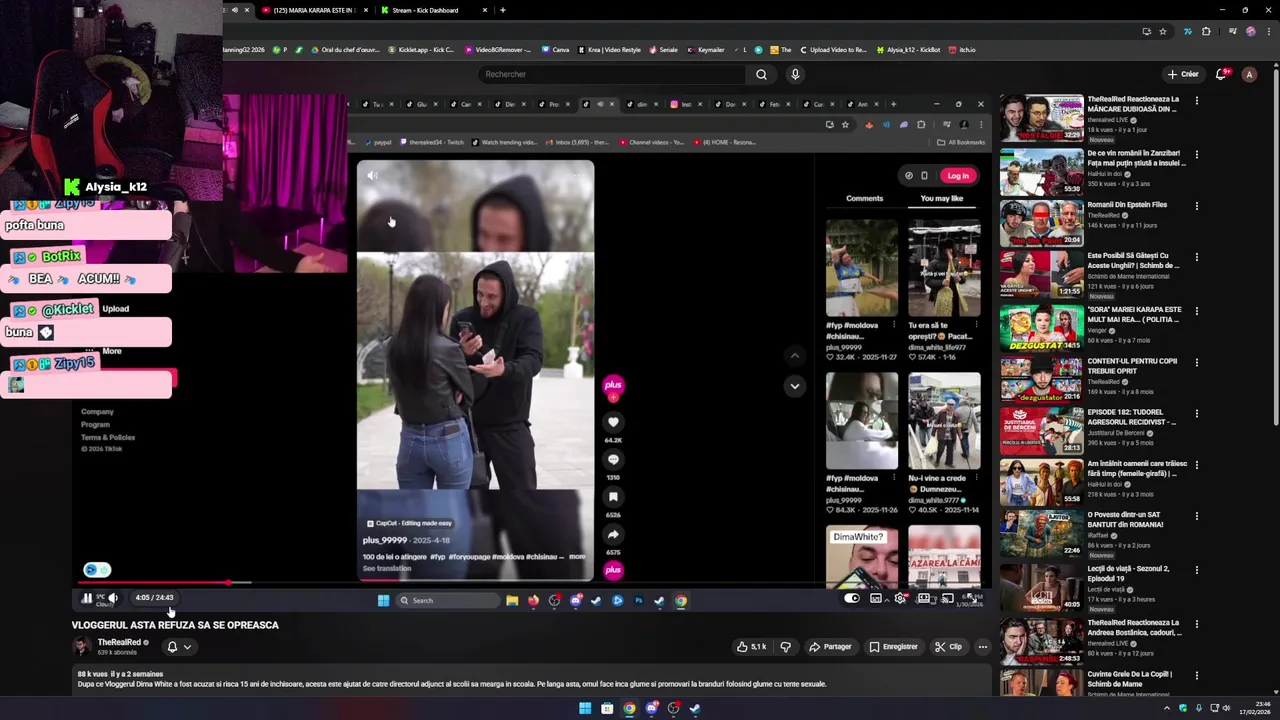Switch to Stream - Kick Dashboard tab
Image resolution: width=1280 pixels, height=720 pixels.
pyautogui.click(x=435, y=10)
